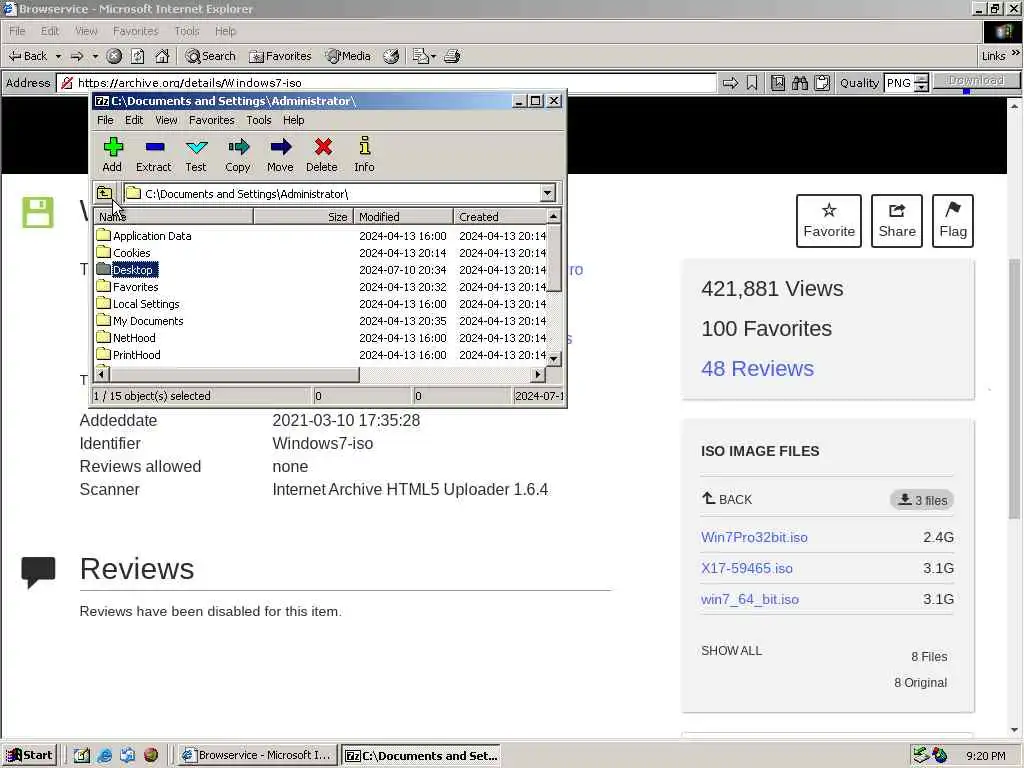Go to Home page in Internet Explorer
Viewport: 1024px width, 768px height.
tap(162, 56)
